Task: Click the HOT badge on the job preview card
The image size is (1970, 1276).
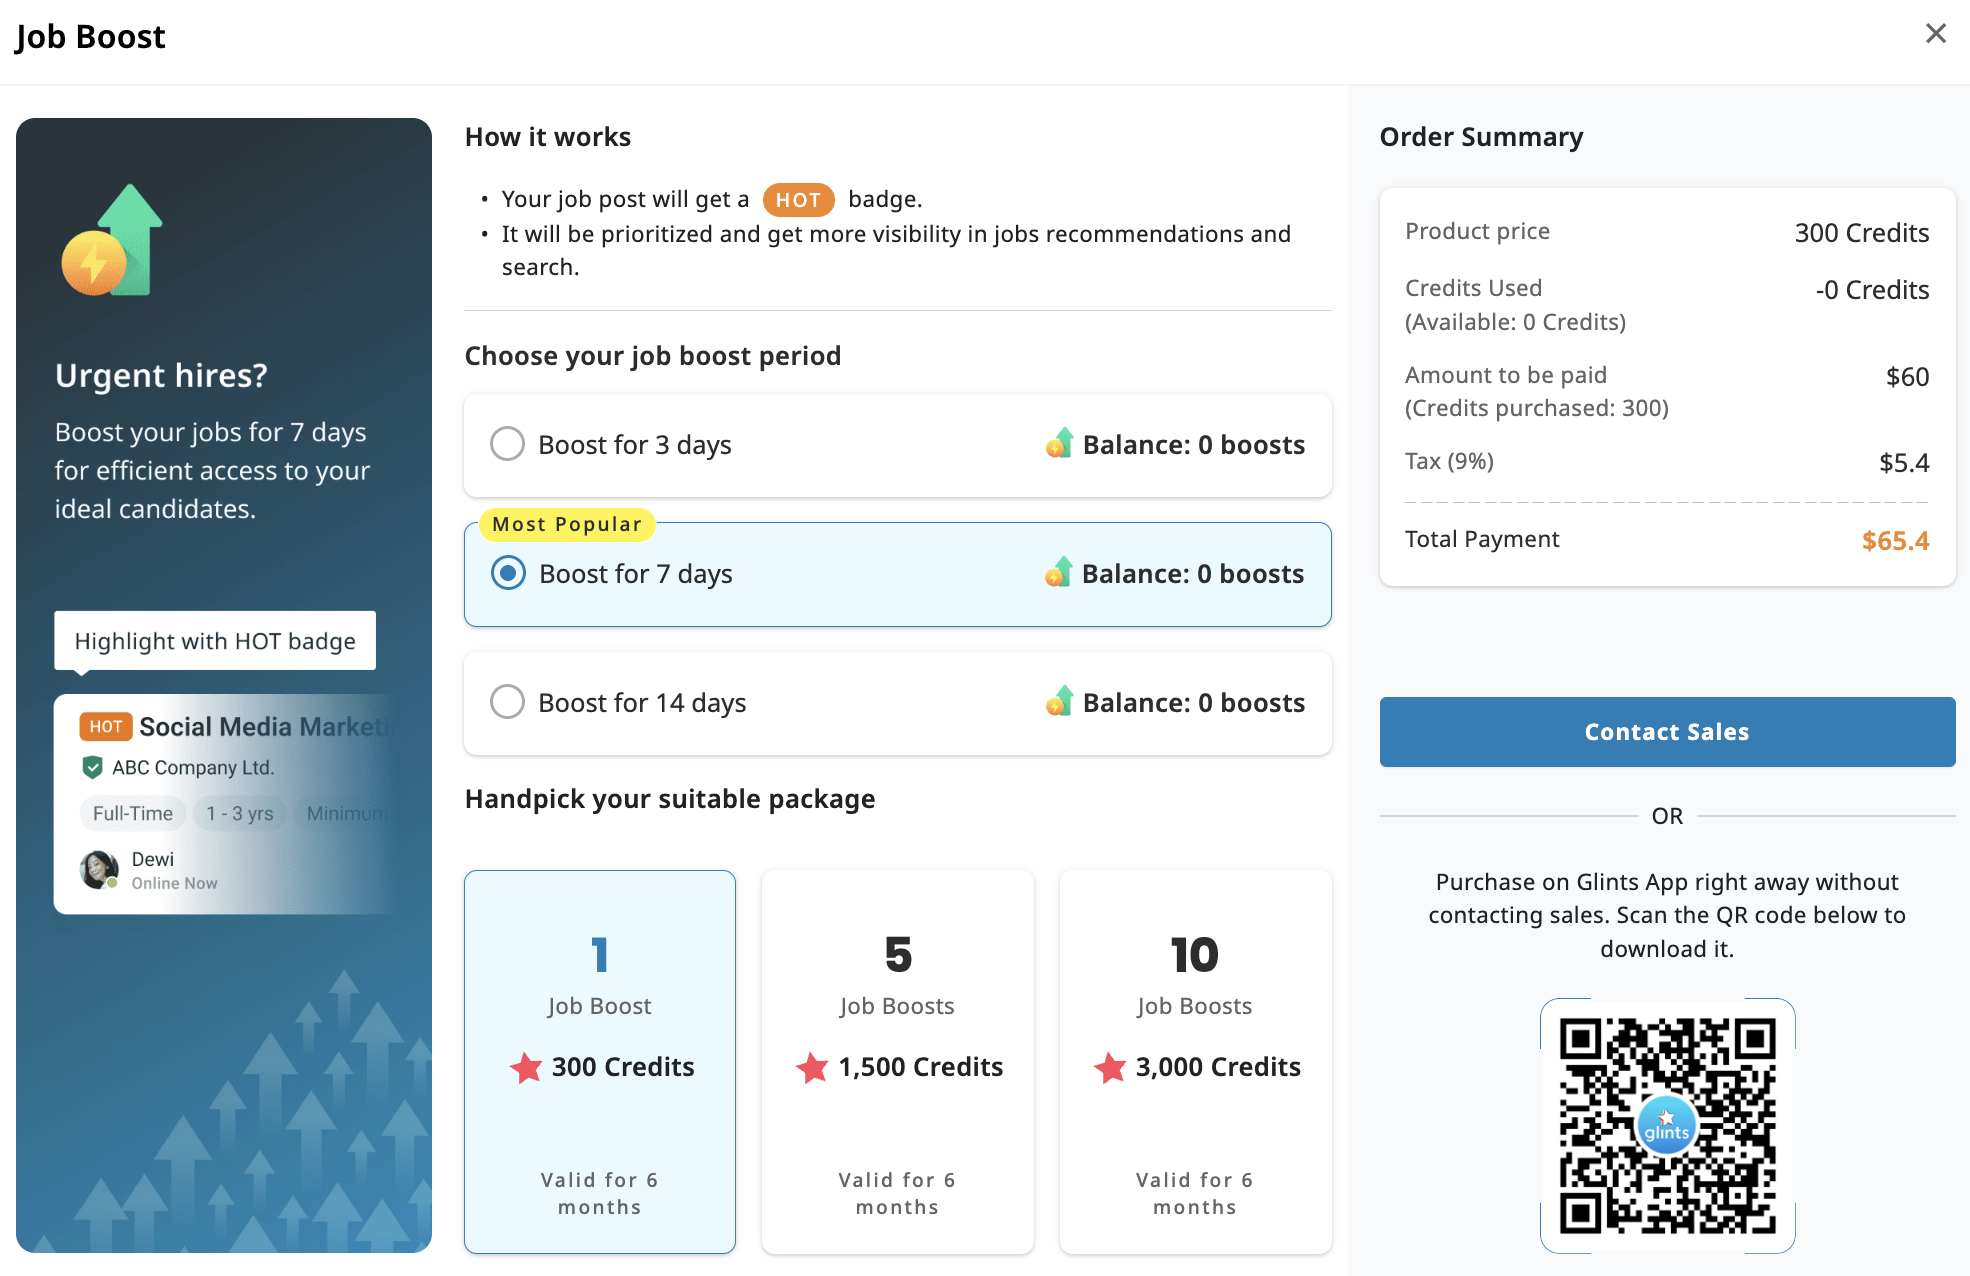Action: click(x=105, y=726)
